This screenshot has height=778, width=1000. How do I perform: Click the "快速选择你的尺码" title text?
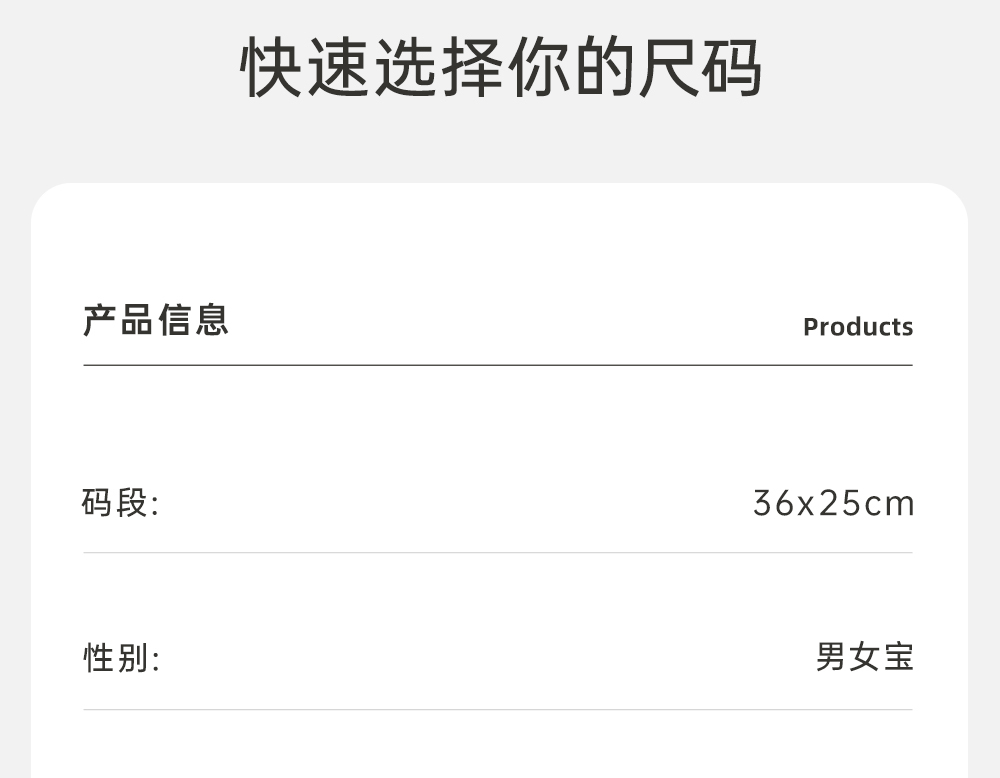tap(500, 68)
